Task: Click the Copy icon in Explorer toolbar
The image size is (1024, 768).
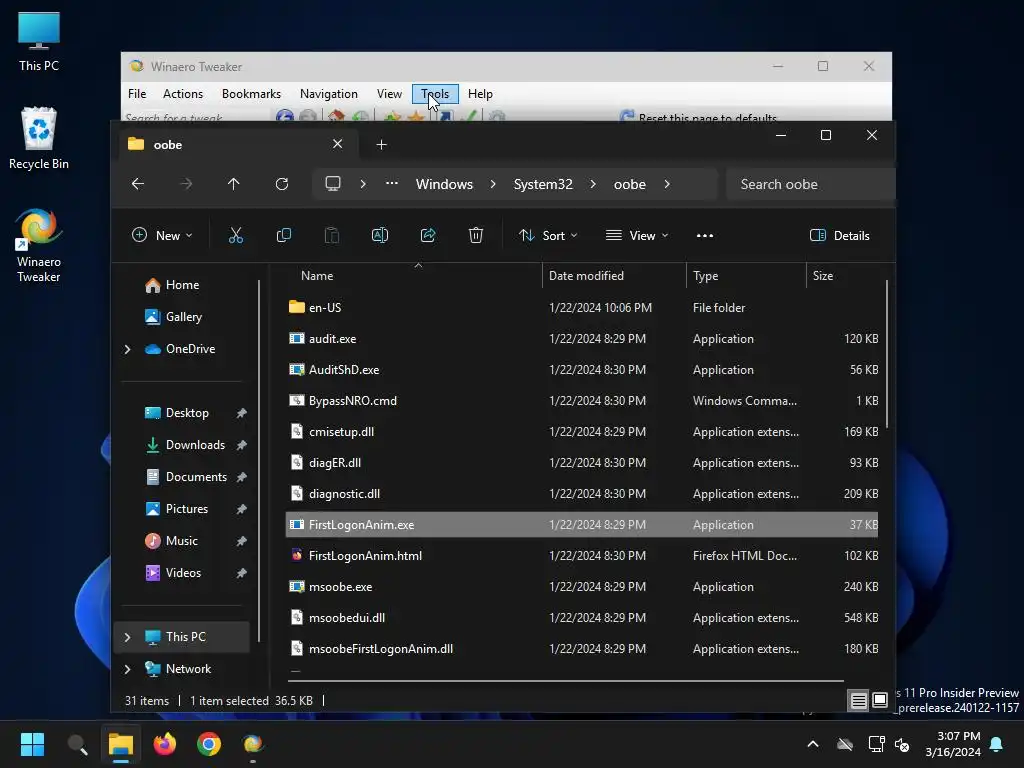Action: [x=283, y=236]
